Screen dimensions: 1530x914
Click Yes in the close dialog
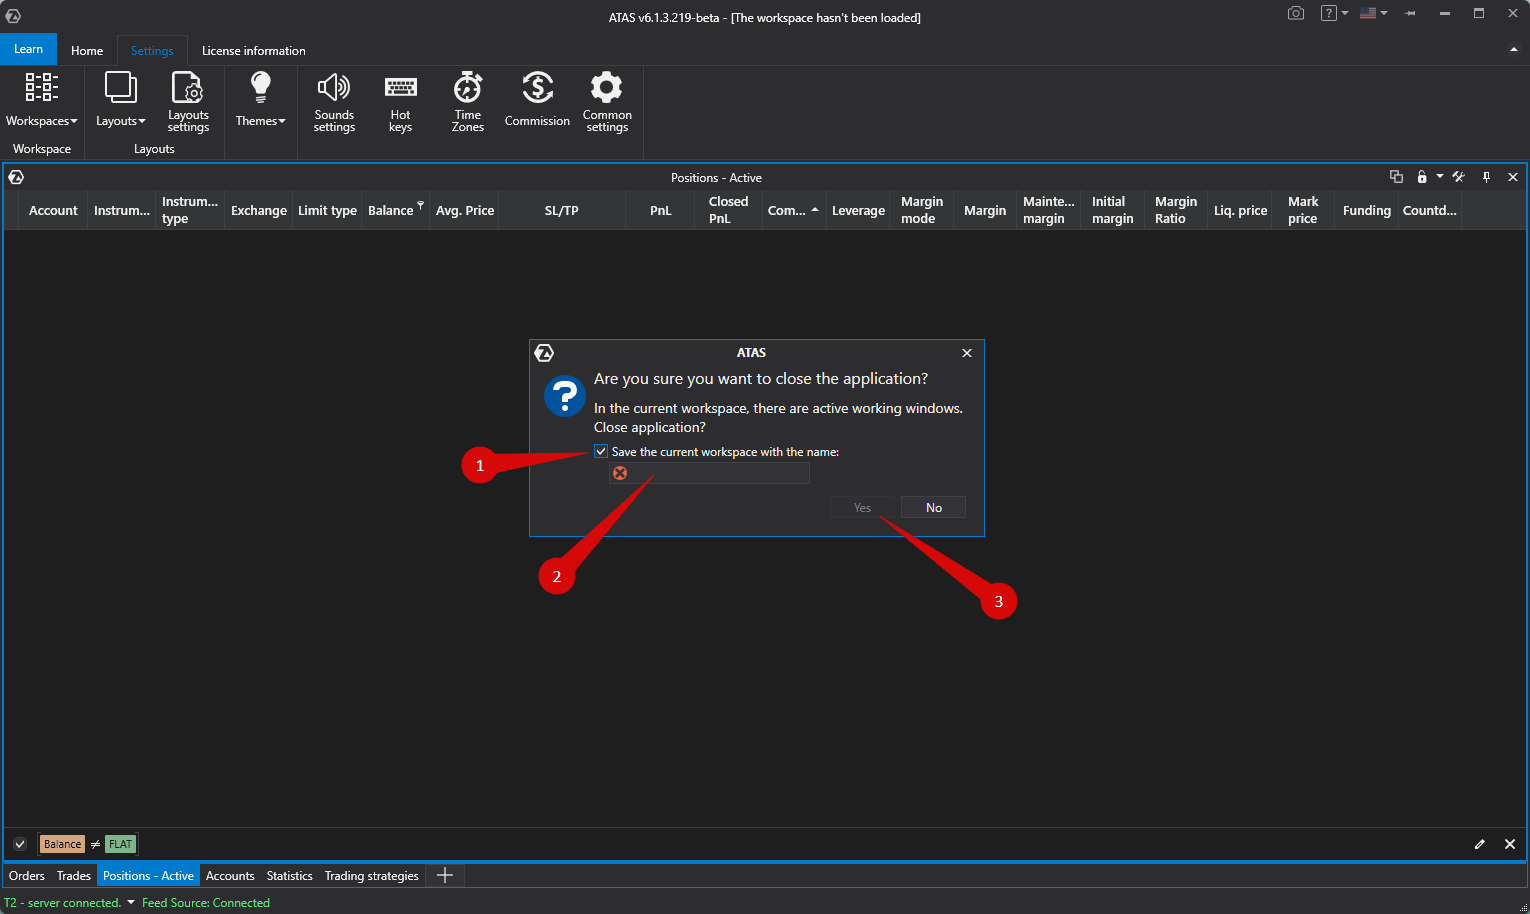click(862, 507)
